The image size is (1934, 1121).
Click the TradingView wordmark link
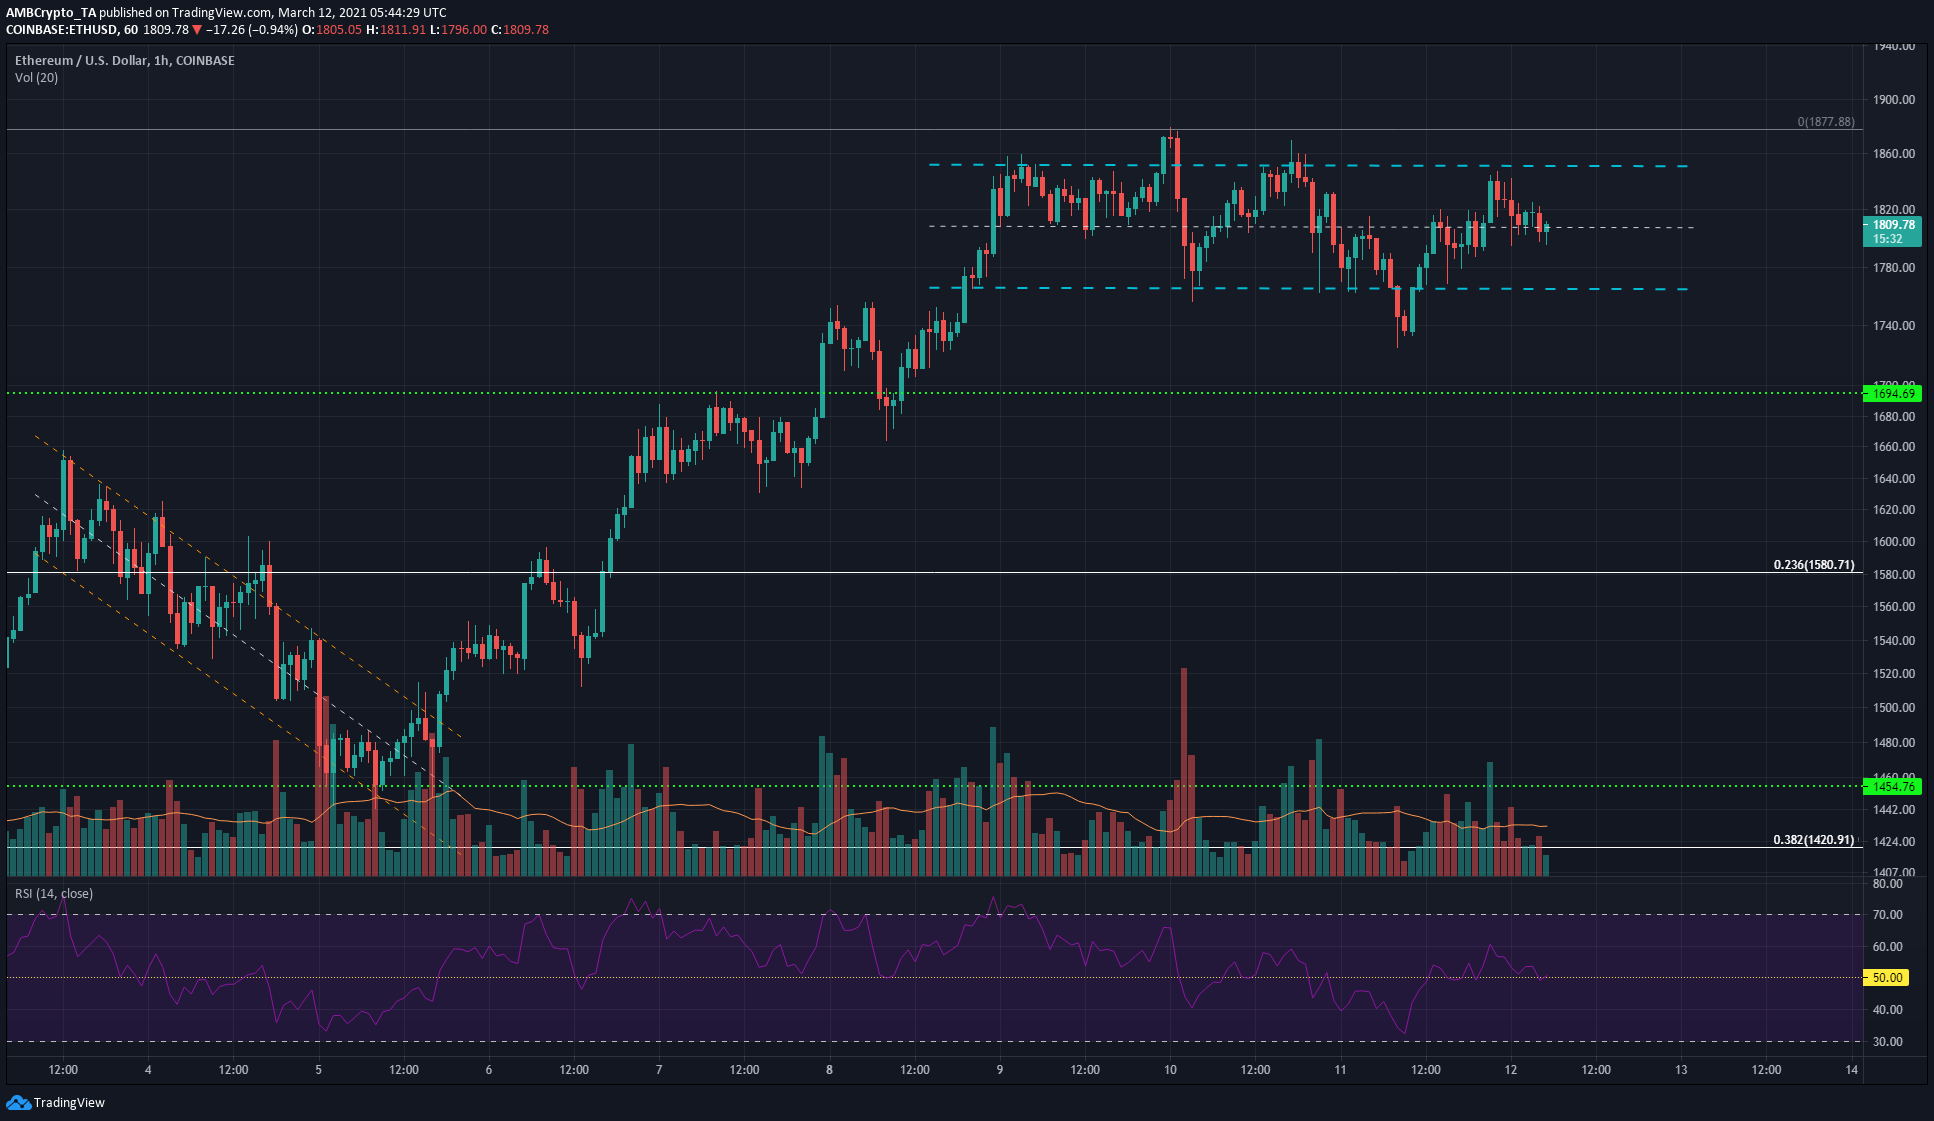click(x=69, y=1102)
